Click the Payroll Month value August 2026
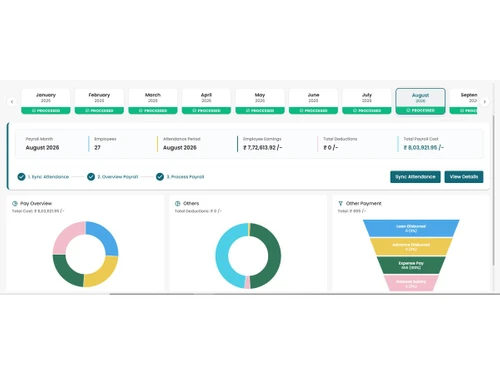The width and height of the screenshot is (500, 375). [x=42, y=148]
